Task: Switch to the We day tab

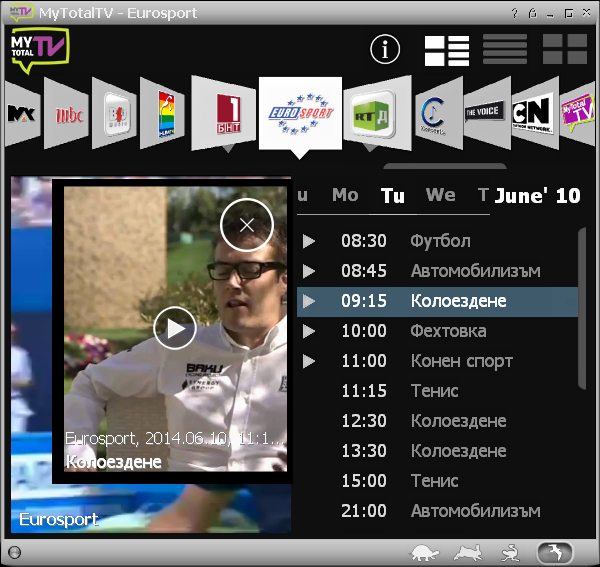Action: 441,195
